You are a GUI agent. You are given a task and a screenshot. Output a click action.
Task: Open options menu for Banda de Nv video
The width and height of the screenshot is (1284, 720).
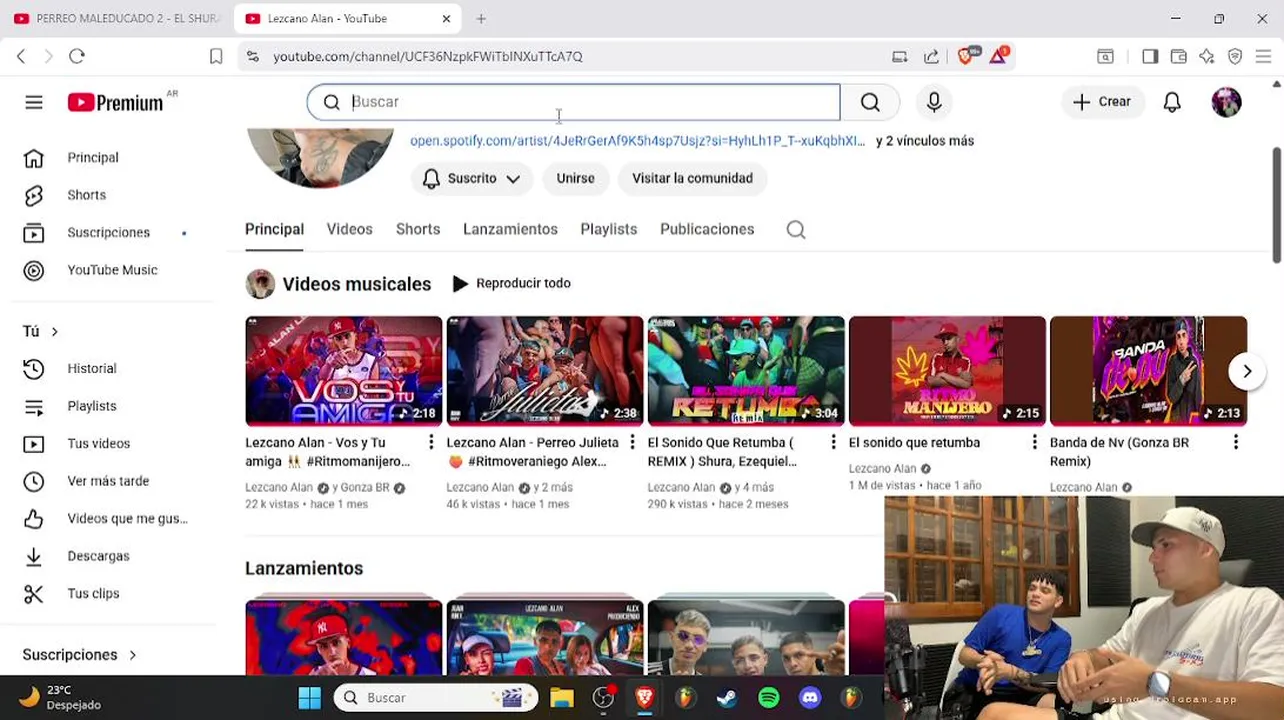pos(1235,443)
